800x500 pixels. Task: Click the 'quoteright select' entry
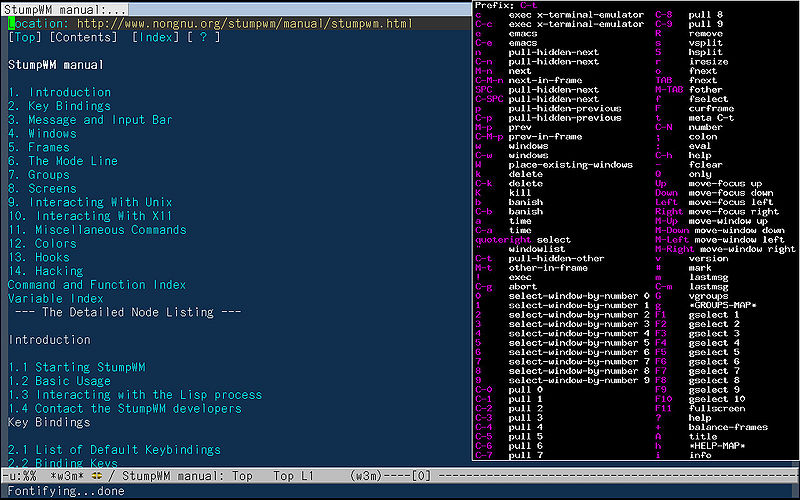pyautogui.click(x=523, y=240)
